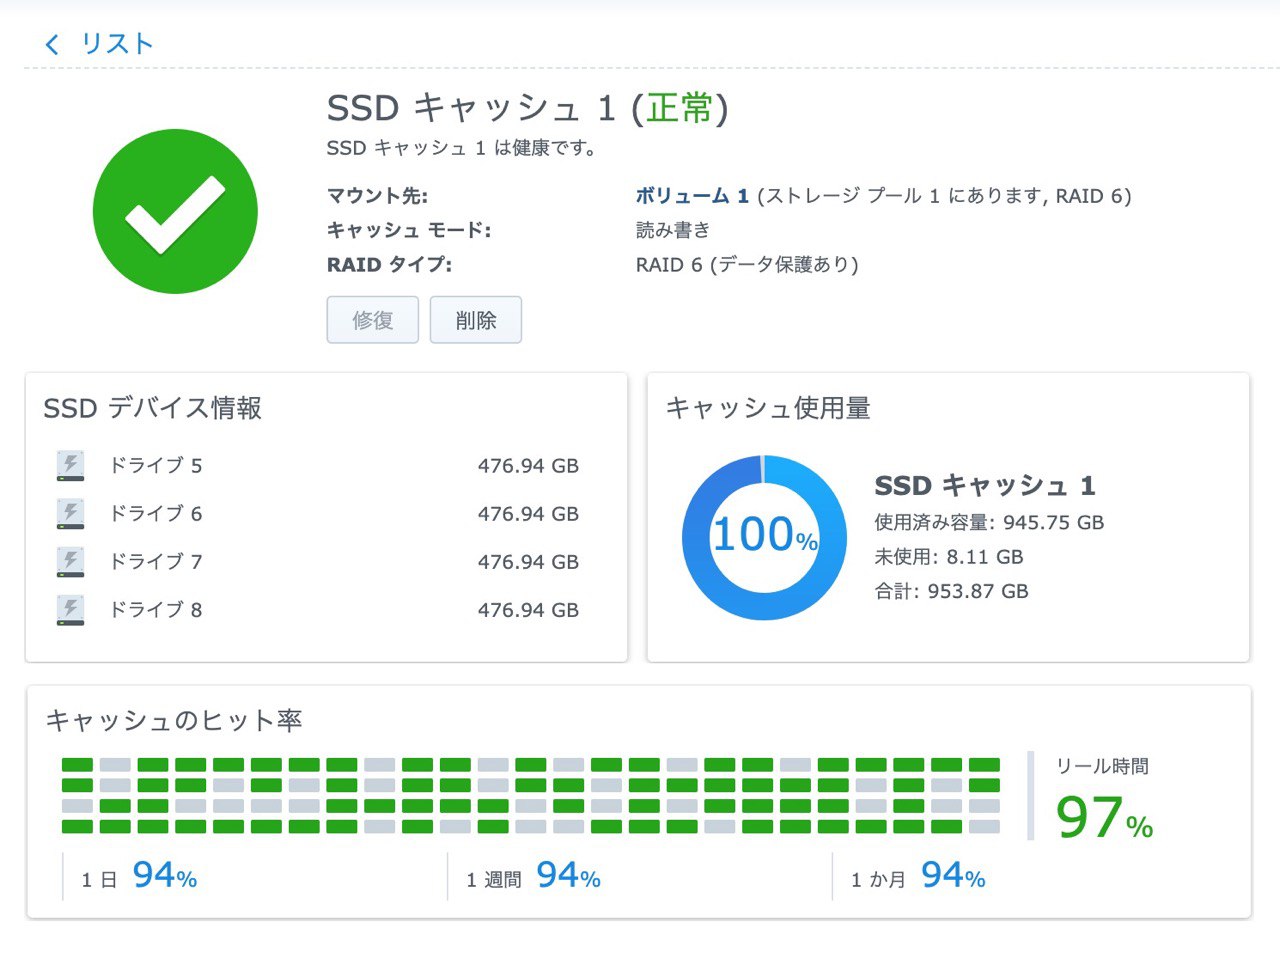This screenshot has height=959, width=1280.
Task: Click the キャッシュ使用量 panel heading
Action: click(x=768, y=408)
